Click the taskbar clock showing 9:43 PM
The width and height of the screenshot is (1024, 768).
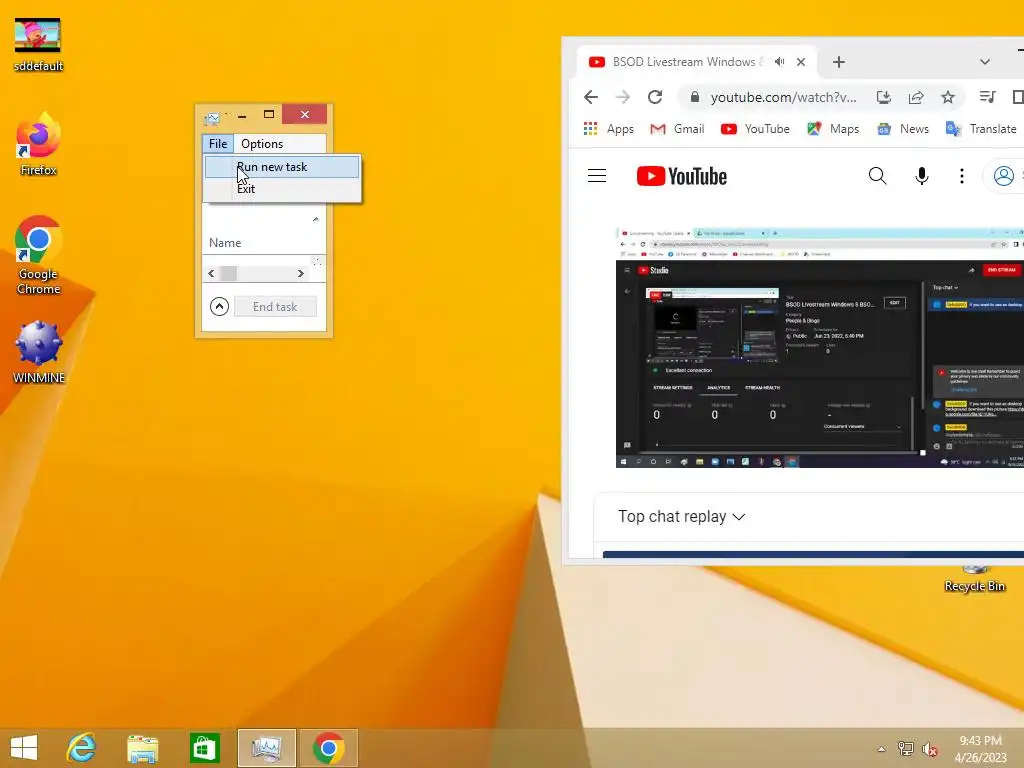point(981,749)
